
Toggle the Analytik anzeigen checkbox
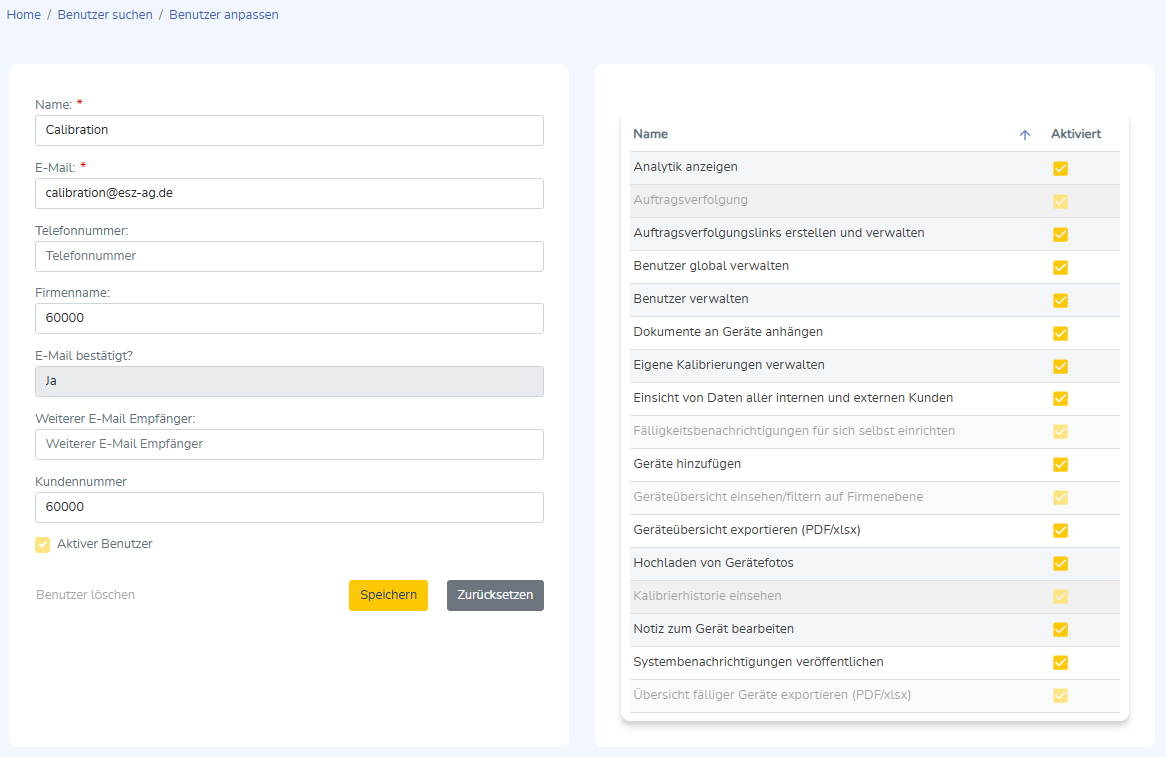(1060, 168)
